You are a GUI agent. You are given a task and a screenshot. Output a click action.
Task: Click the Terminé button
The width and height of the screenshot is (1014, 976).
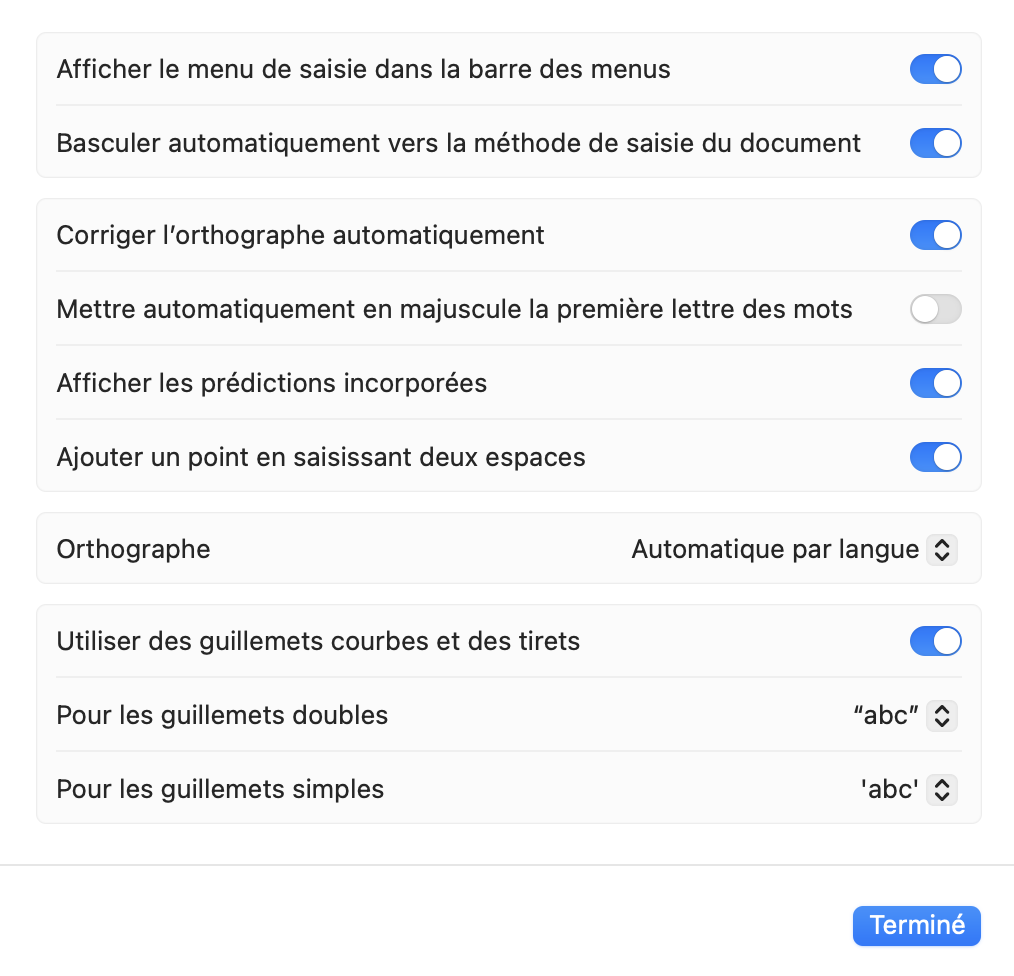point(916,925)
